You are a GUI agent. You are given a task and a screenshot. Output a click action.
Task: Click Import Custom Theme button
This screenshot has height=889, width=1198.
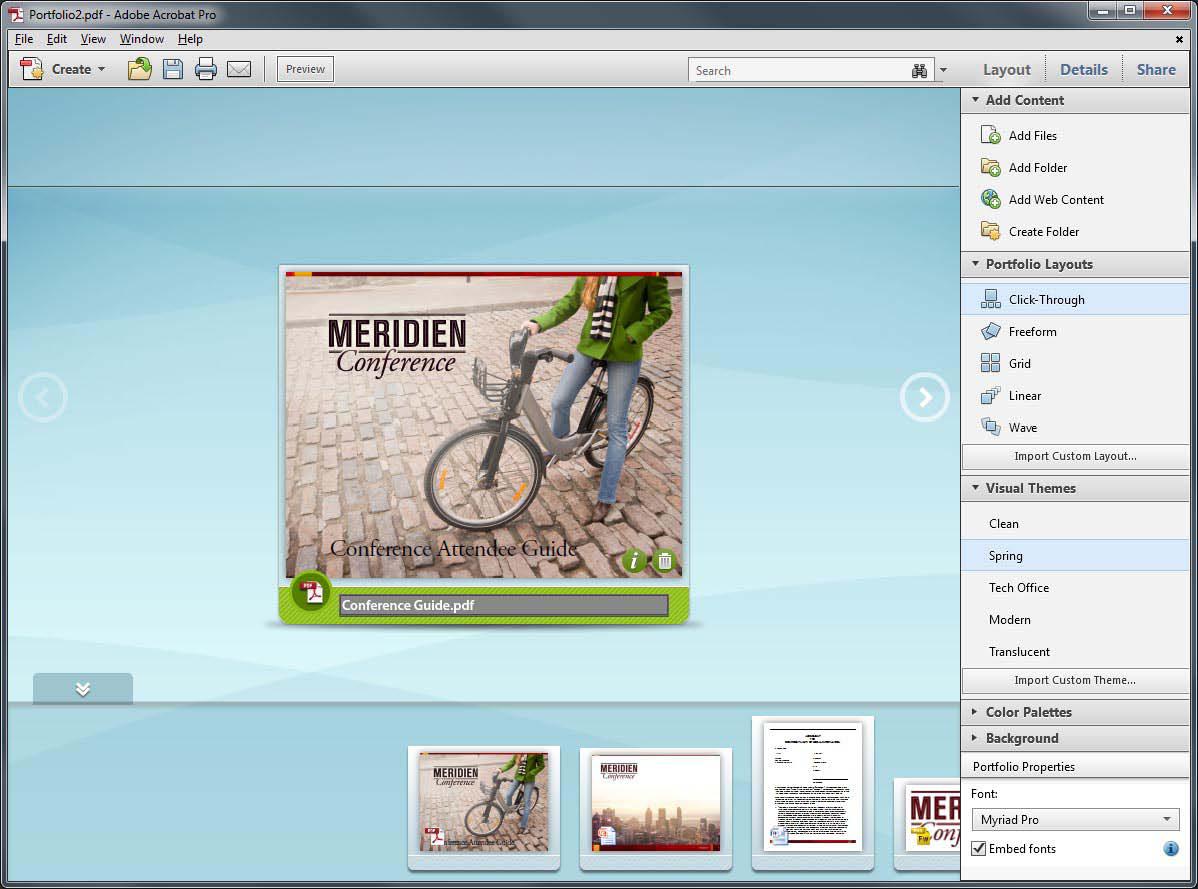point(1075,680)
